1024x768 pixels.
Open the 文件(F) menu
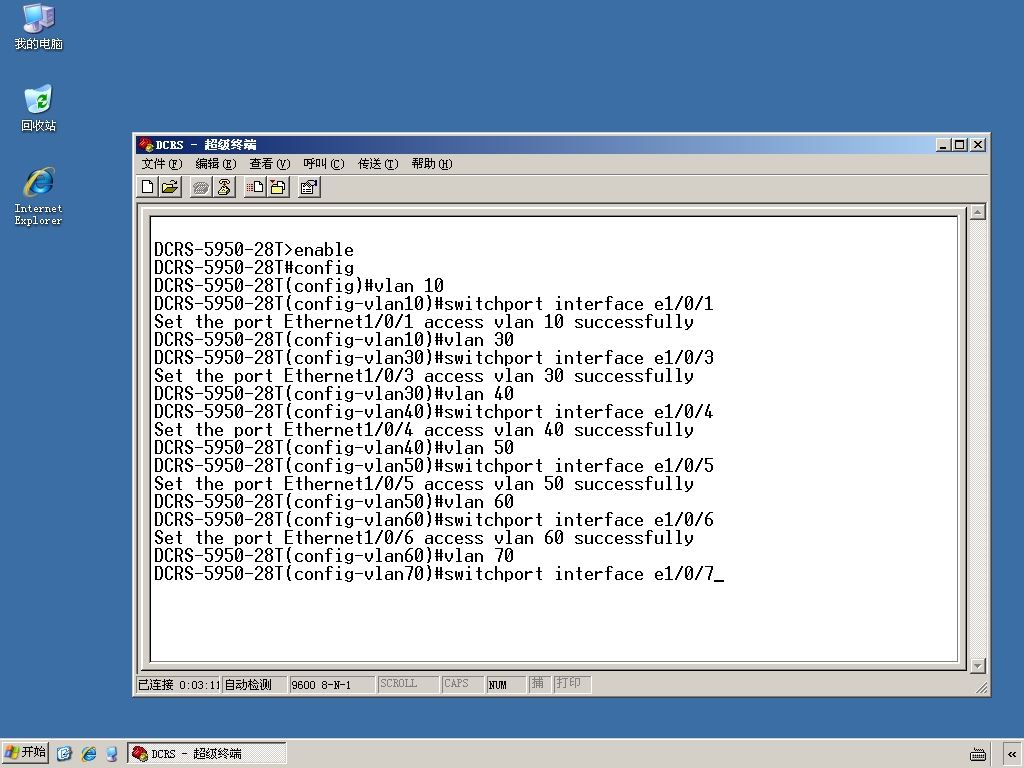[x=161, y=164]
